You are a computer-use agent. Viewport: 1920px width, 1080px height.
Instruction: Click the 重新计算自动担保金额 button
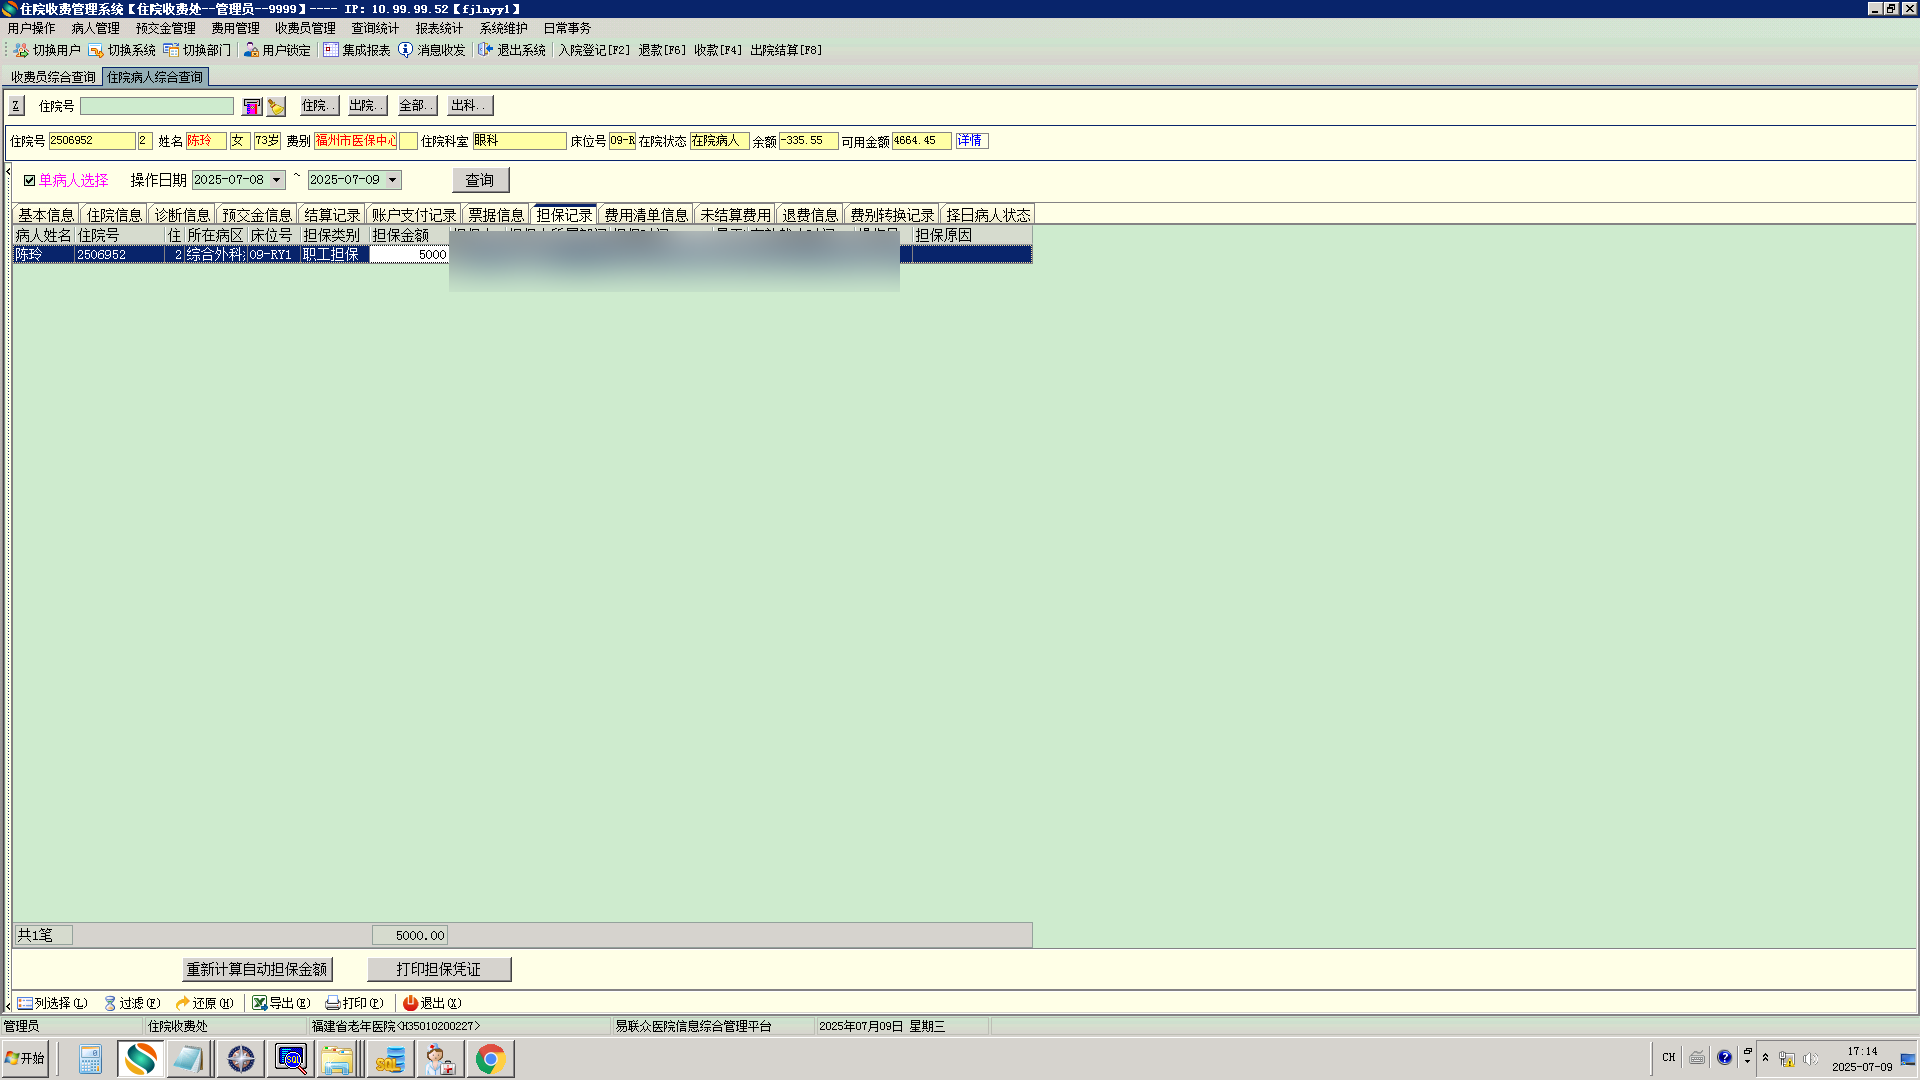pyautogui.click(x=257, y=969)
